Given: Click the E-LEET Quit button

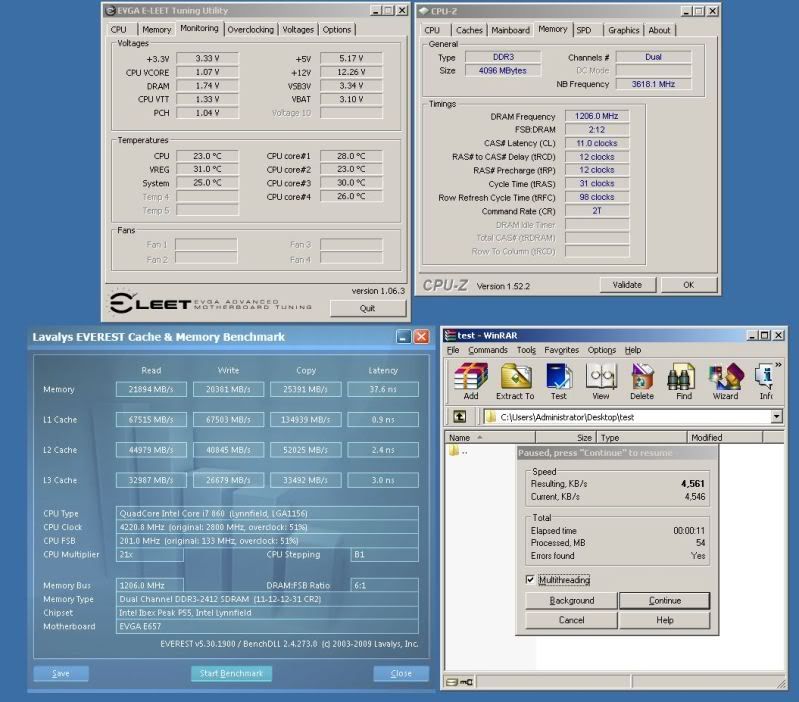Looking at the screenshot, I should click(x=368, y=308).
